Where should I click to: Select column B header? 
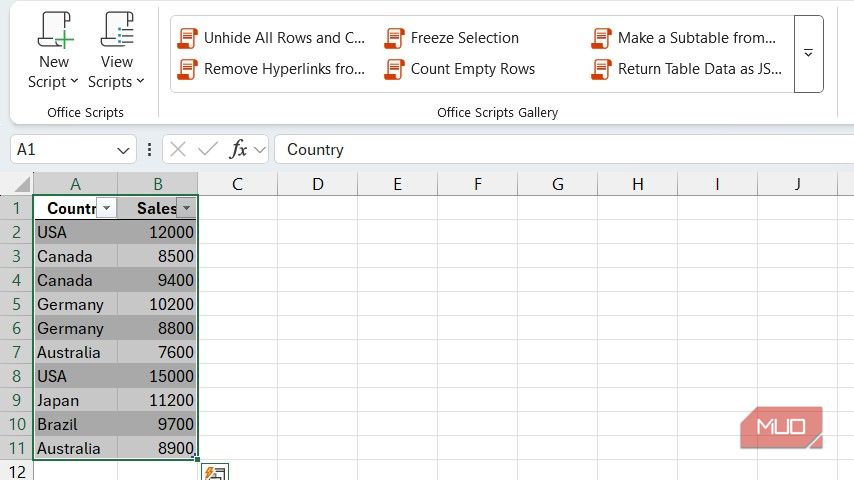(157, 184)
